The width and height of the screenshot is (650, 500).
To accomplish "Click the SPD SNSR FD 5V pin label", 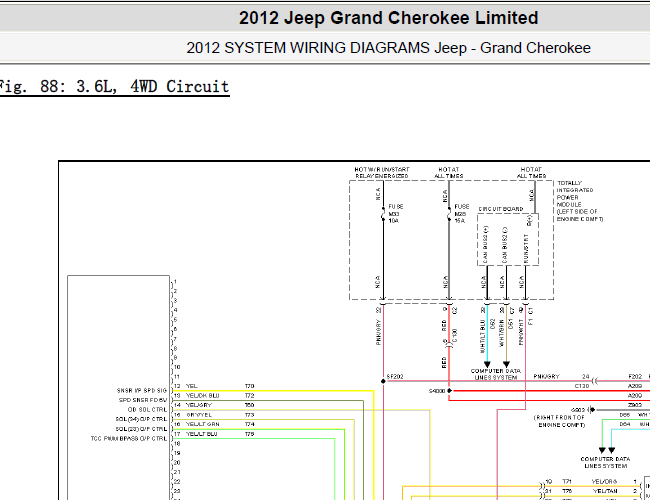I will [x=143, y=400].
